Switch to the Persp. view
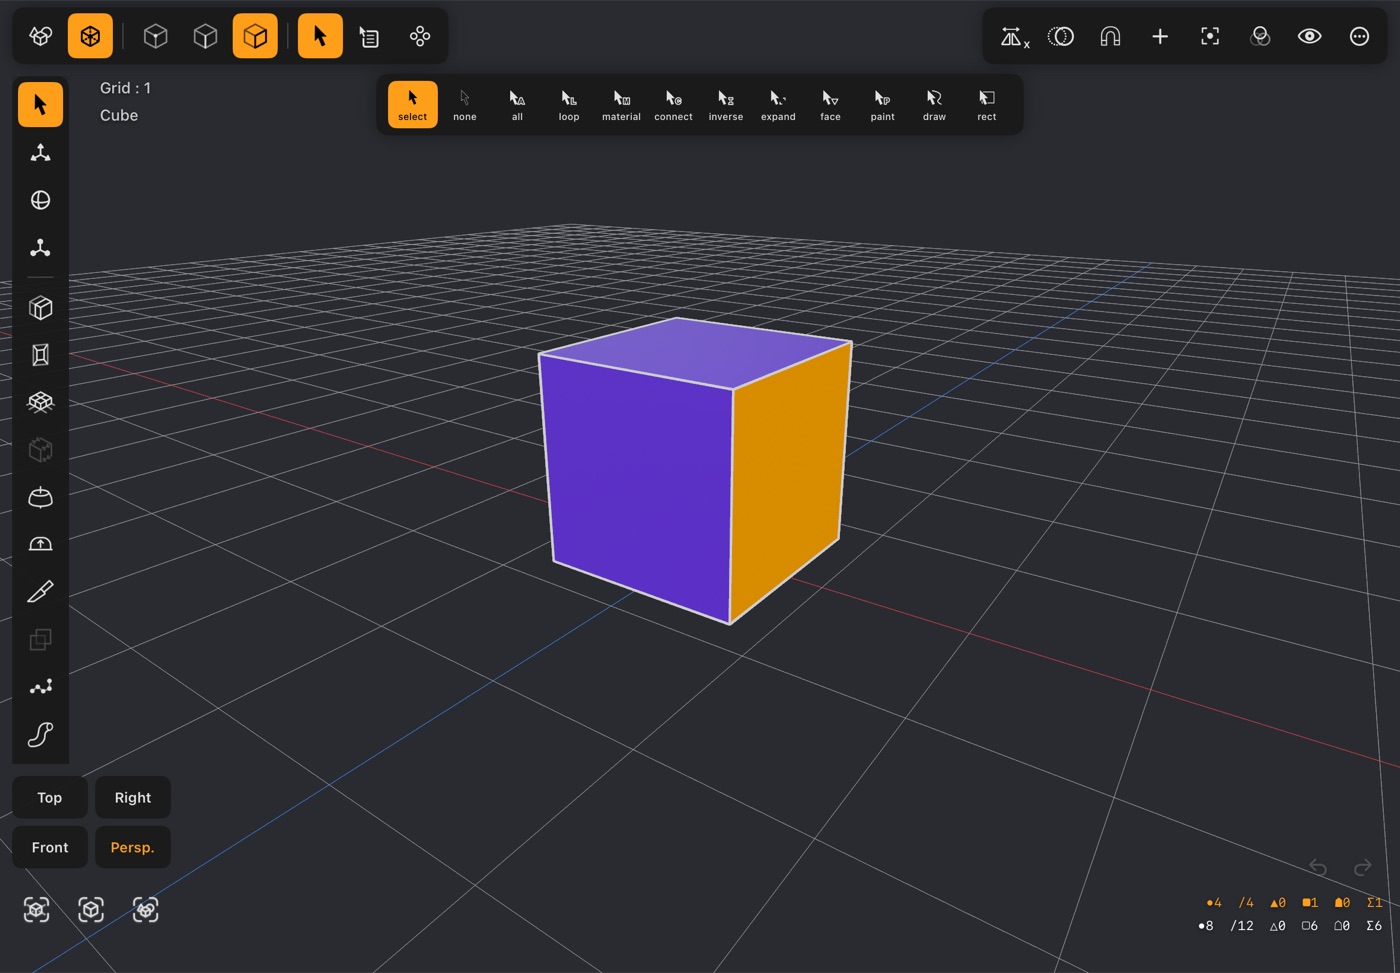This screenshot has width=1400, height=973. [x=133, y=847]
